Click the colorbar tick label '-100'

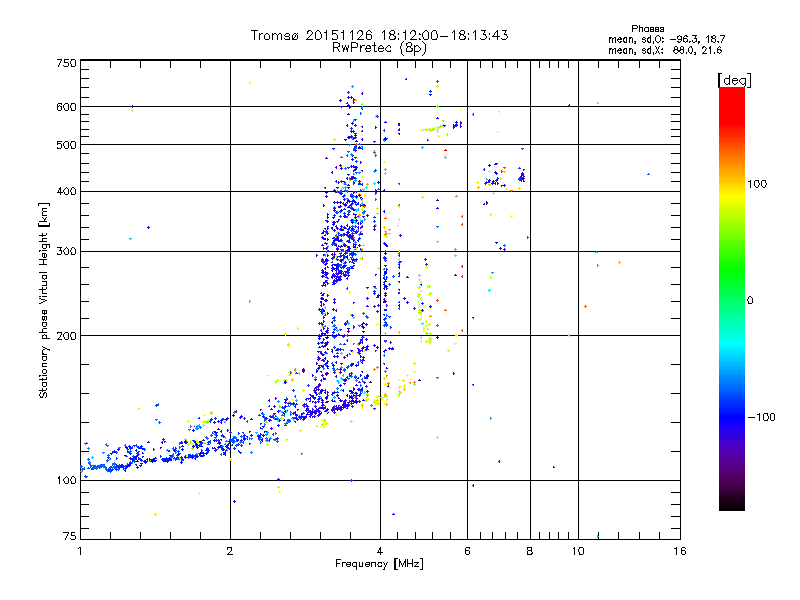click(761, 417)
